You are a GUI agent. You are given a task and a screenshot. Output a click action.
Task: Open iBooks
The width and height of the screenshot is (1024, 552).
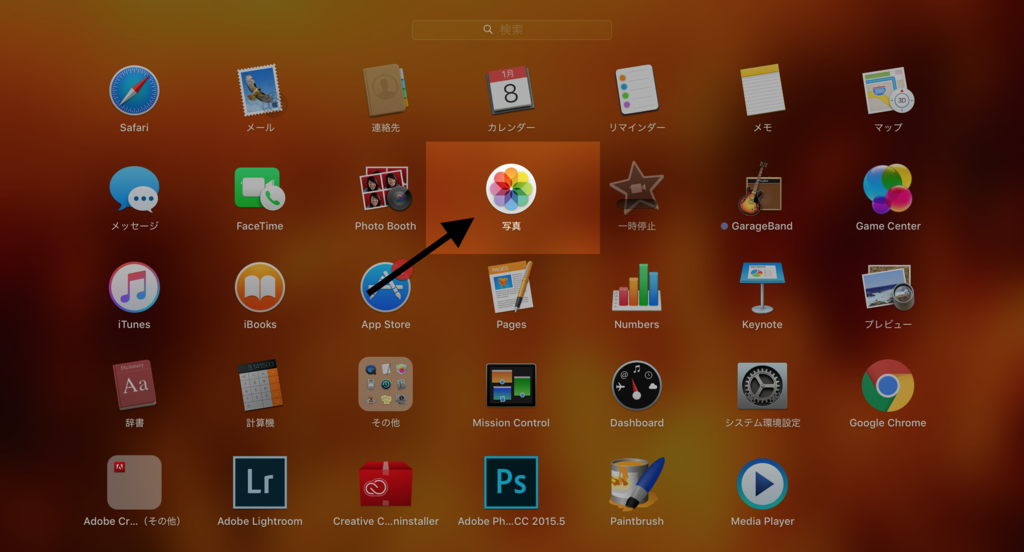click(x=260, y=287)
